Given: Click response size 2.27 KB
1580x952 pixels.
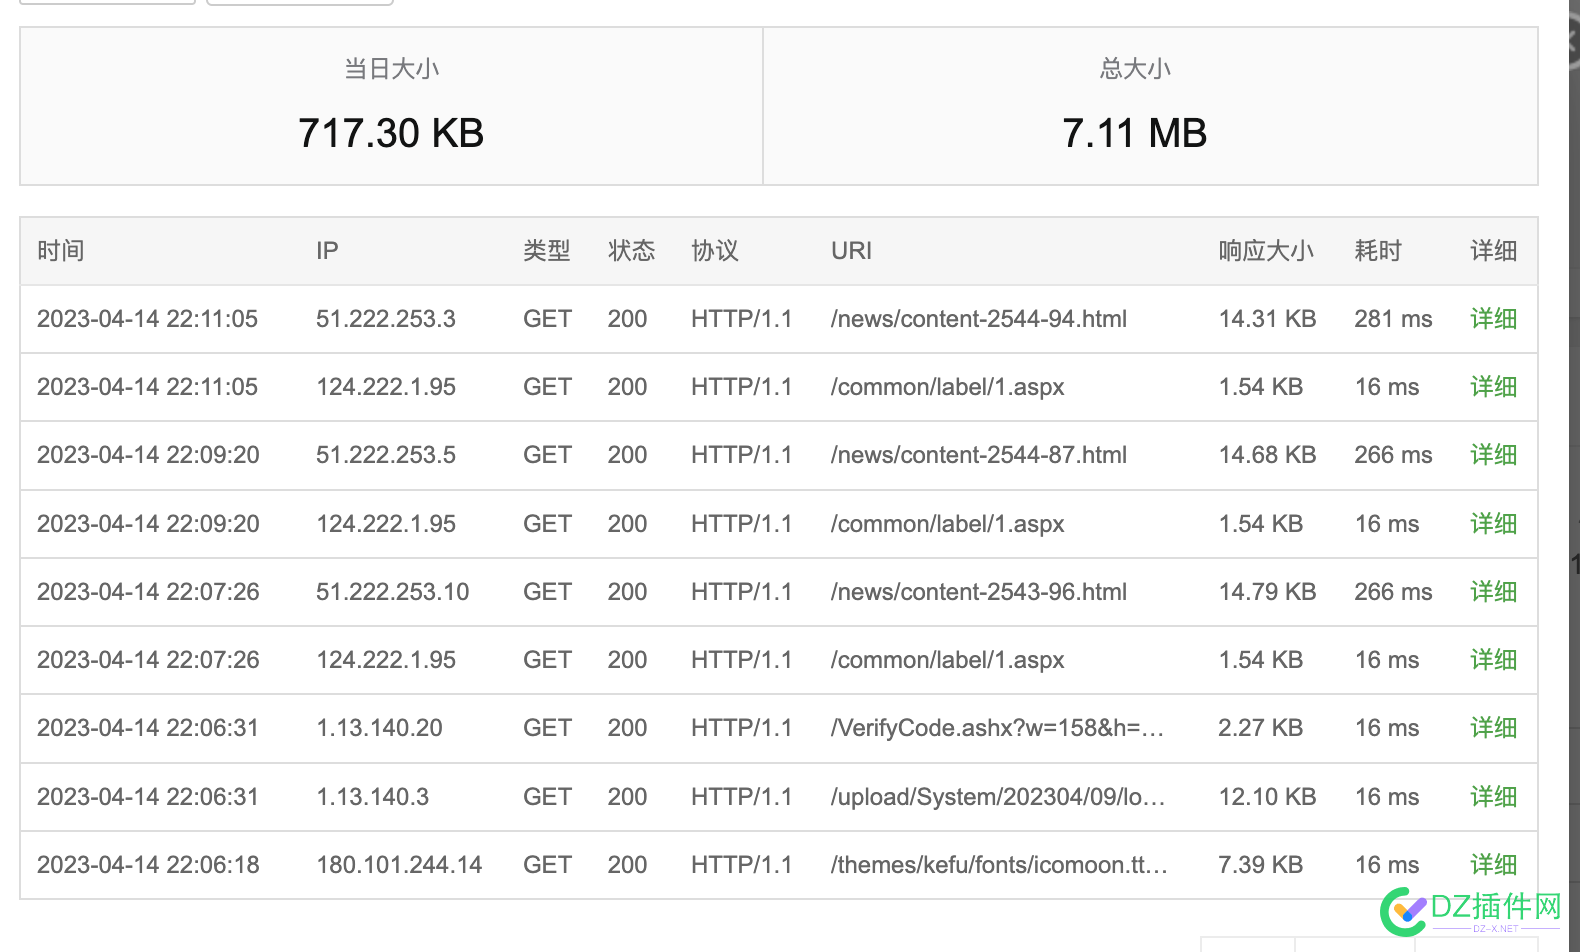Looking at the screenshot, I should tap(1260, 728).
